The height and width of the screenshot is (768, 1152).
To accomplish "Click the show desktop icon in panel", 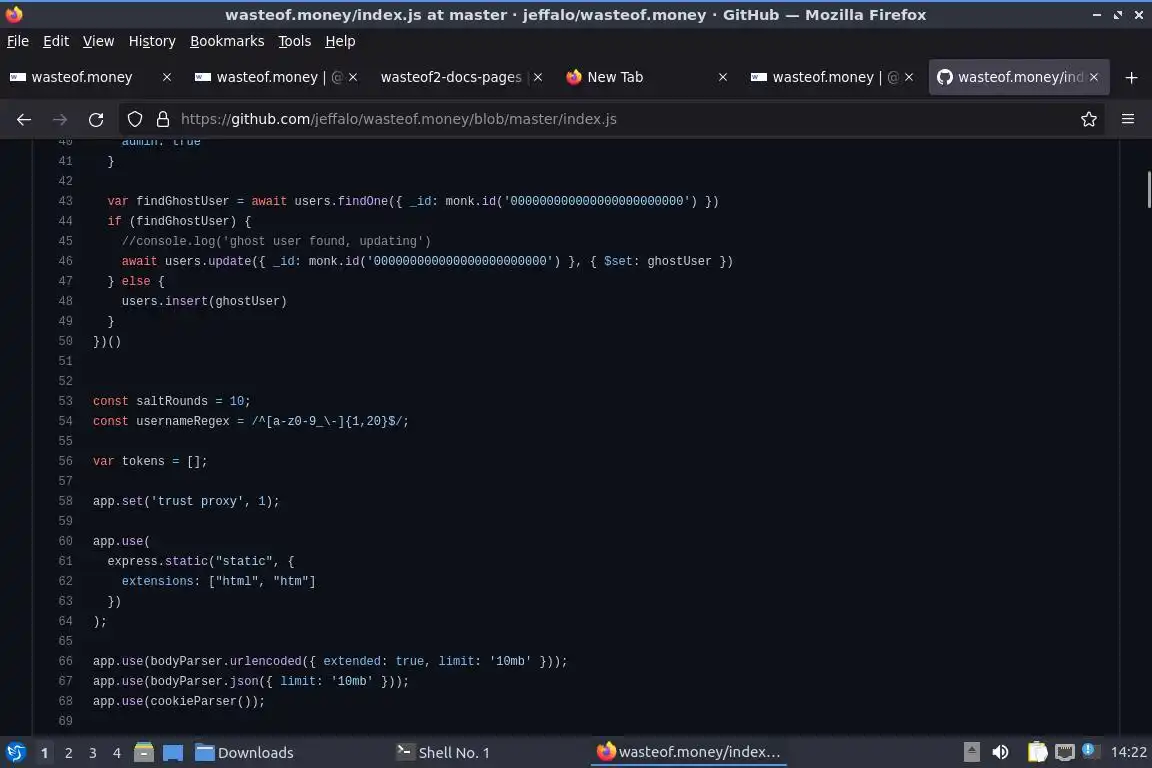I will pos(173,752).
